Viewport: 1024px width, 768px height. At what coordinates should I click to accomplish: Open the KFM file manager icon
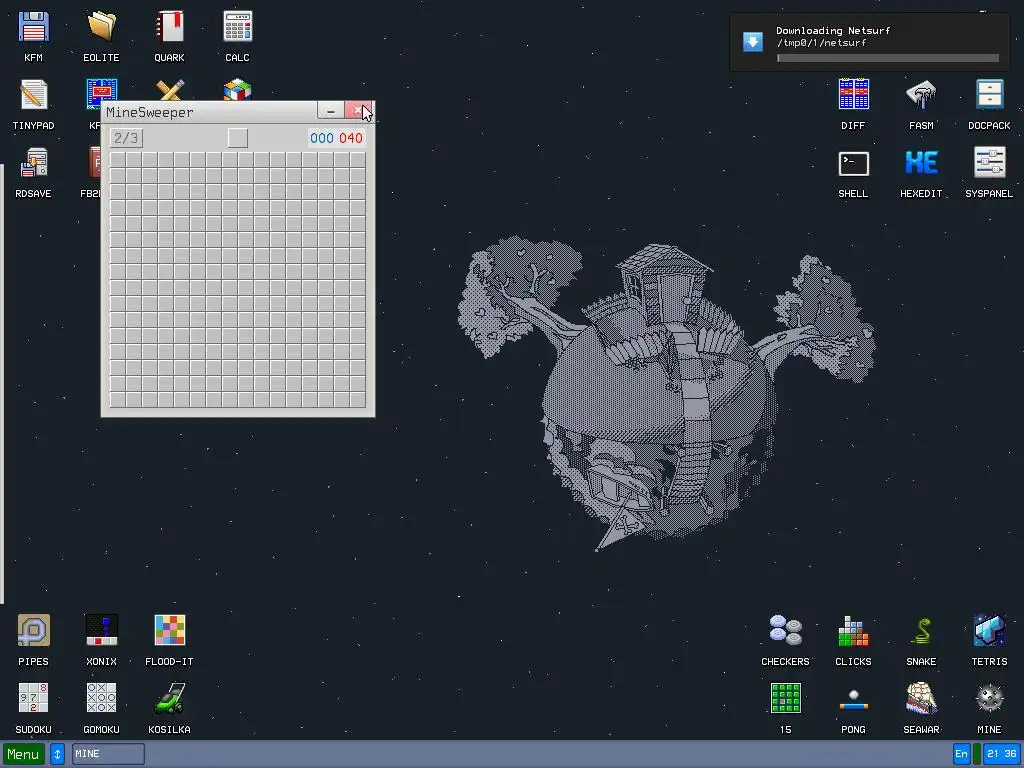tap(33, 27)
